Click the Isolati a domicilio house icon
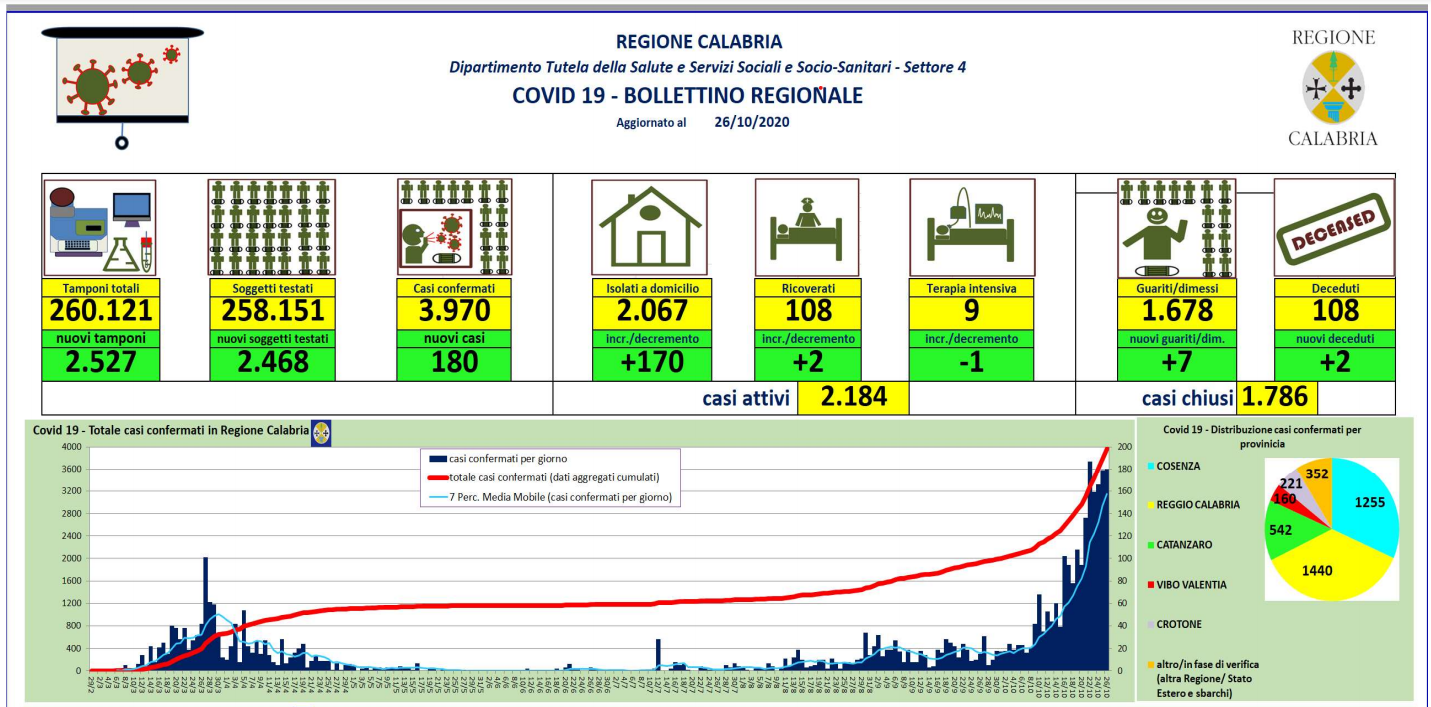 tap(649, 228)
